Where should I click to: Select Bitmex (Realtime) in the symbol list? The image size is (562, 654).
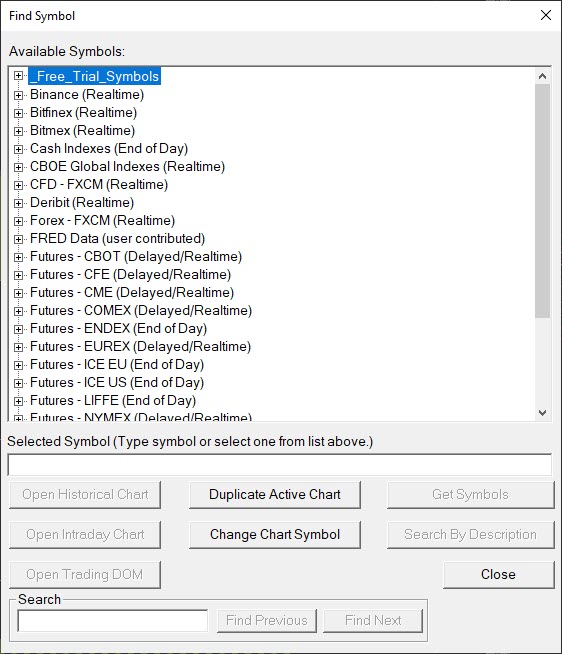pos(82,131)
